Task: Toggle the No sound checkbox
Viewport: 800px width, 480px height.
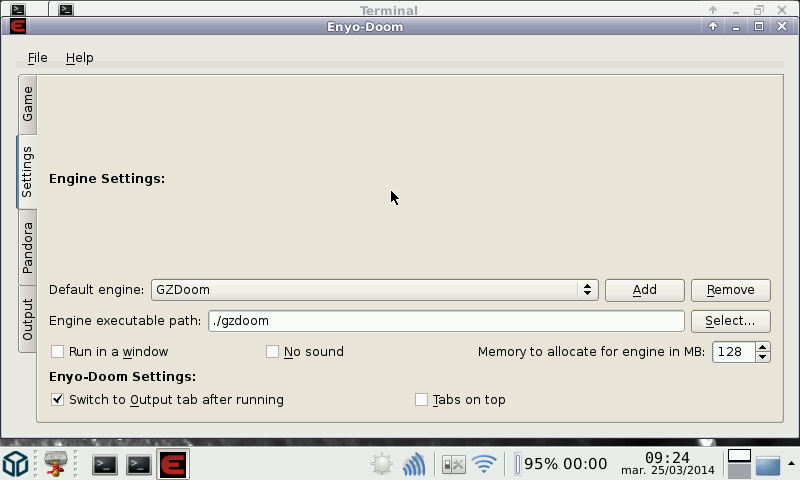Action: (x=272, y=352)
